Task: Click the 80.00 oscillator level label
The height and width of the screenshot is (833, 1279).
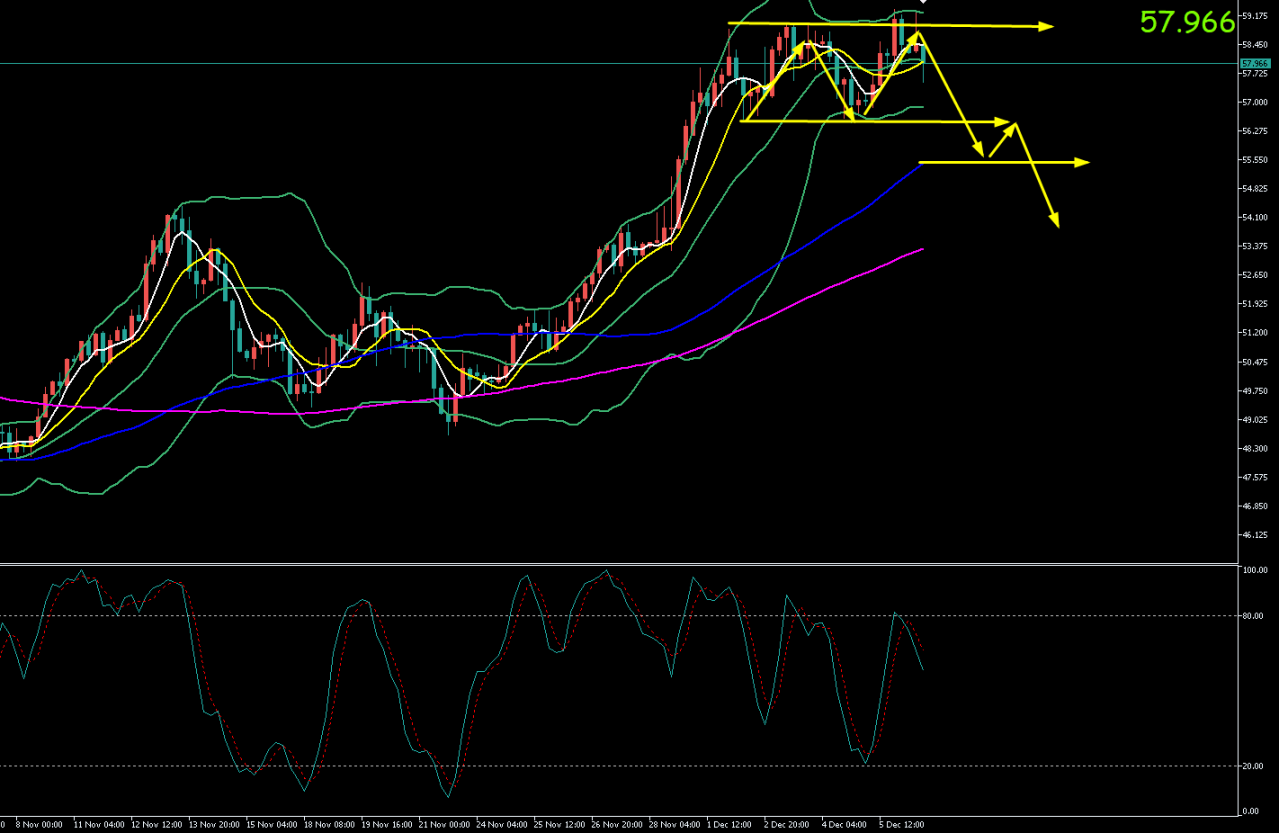Action: (1253, 616)
